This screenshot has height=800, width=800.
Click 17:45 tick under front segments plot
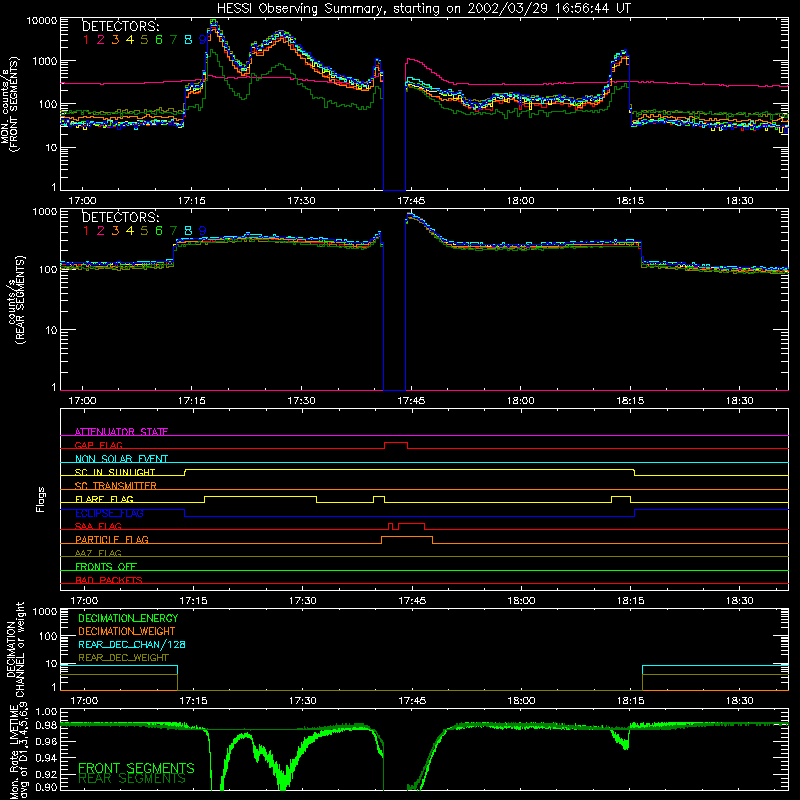tap(411, 201)
